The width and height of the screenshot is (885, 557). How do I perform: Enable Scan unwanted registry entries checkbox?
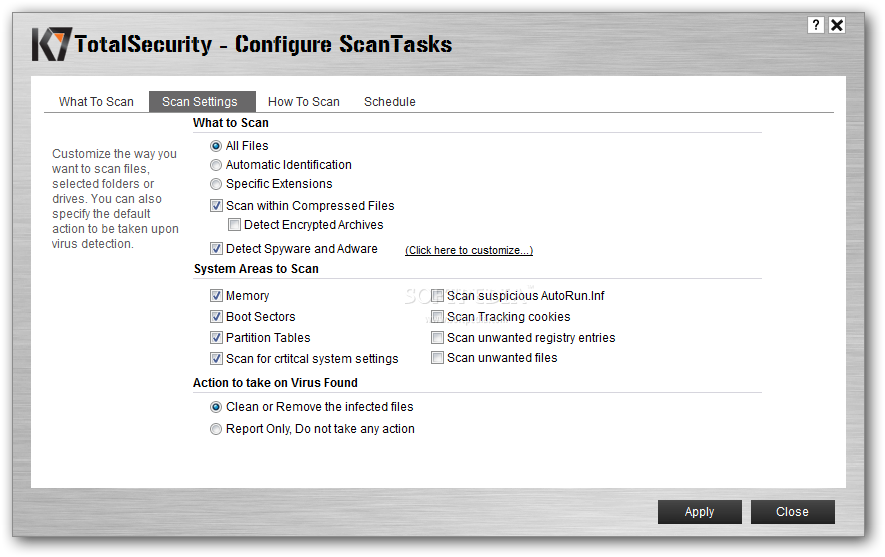click(437, 337)
